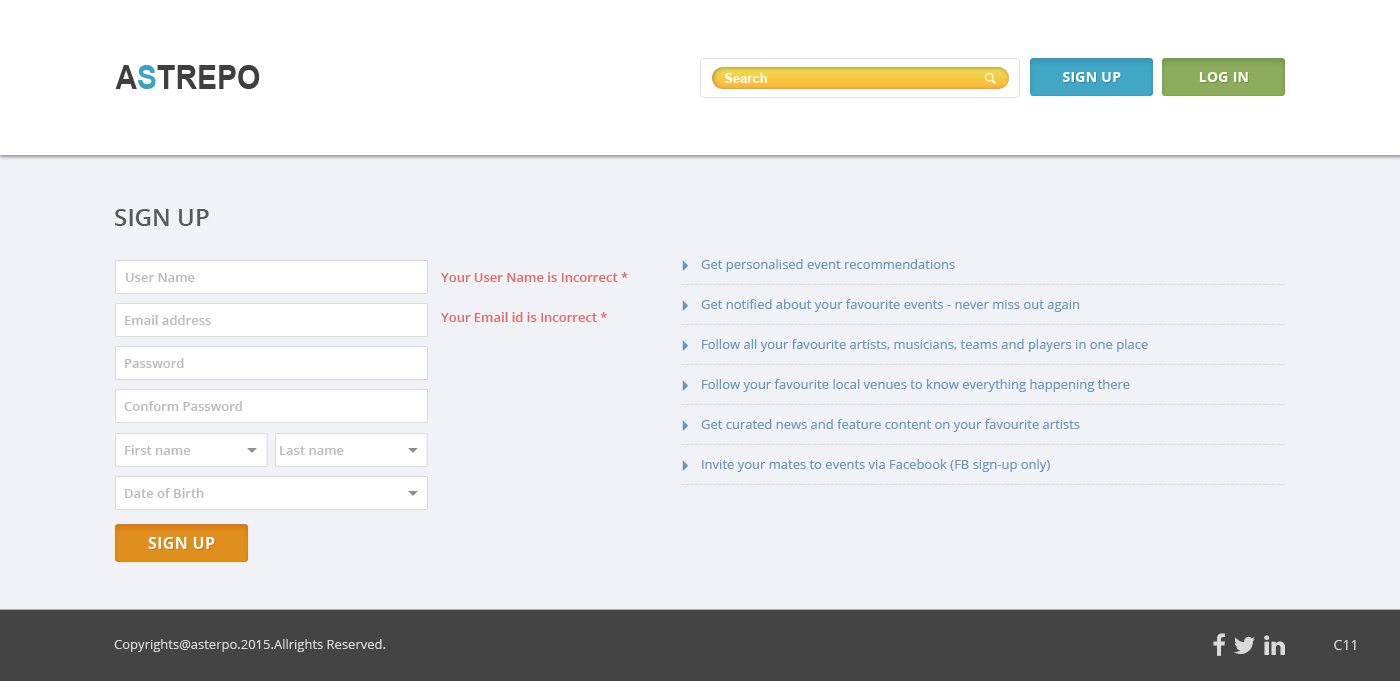
Task: Click the SIGN UP page heading
Action: point(162,218)
